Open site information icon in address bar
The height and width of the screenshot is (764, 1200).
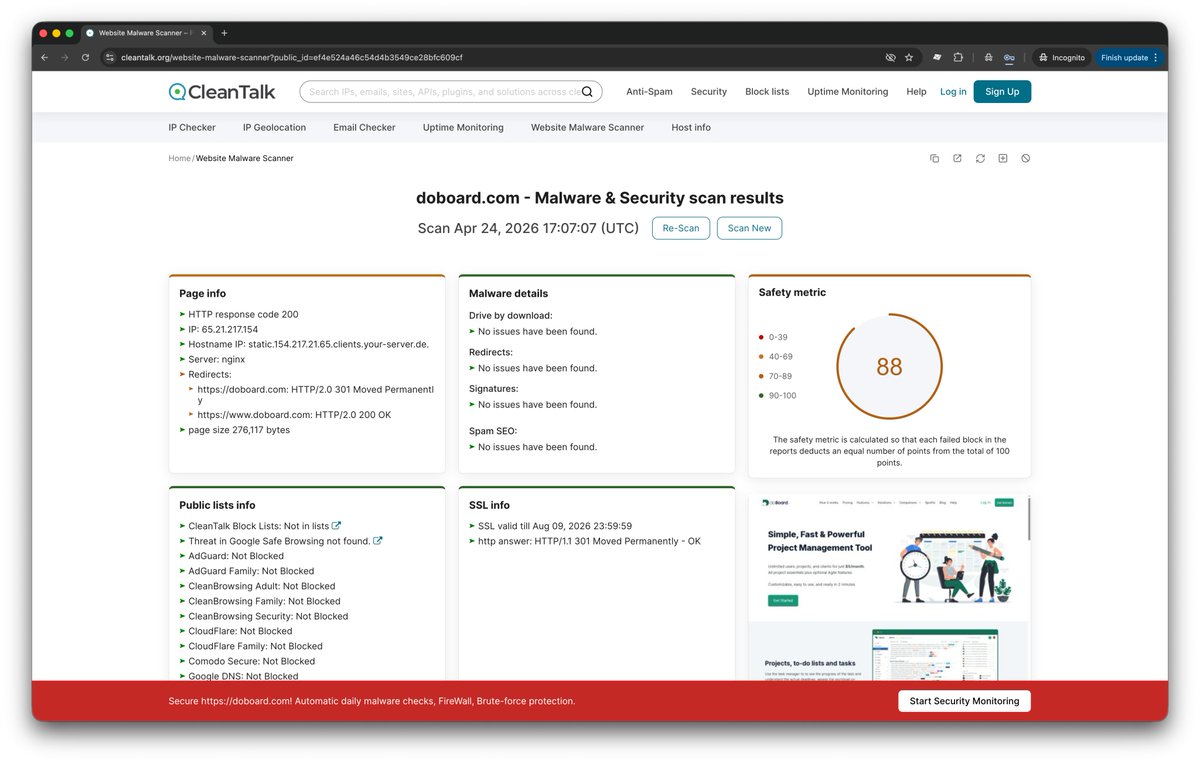(x=110, y=58)
